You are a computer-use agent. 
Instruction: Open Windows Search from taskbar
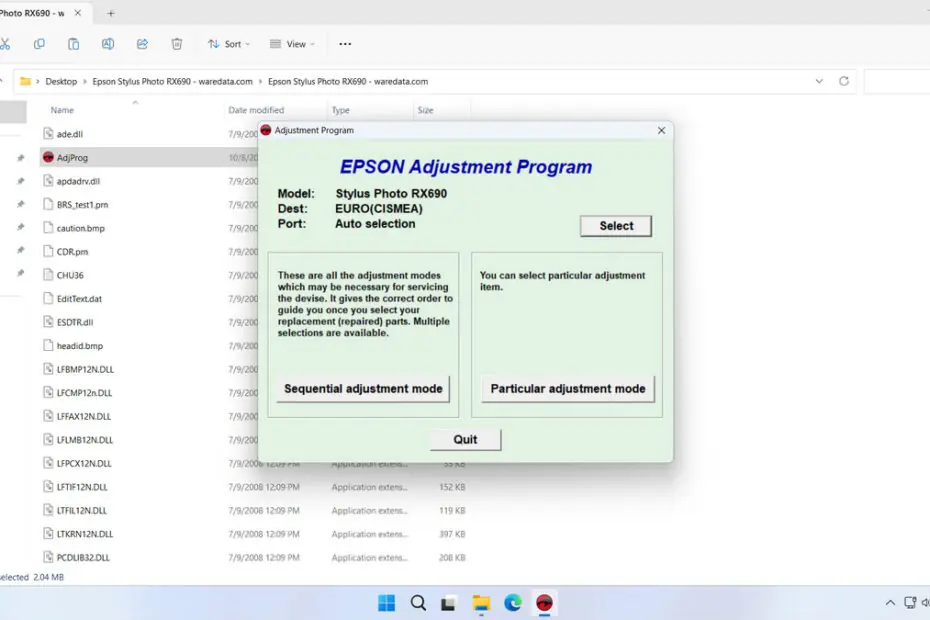[418, 603]
